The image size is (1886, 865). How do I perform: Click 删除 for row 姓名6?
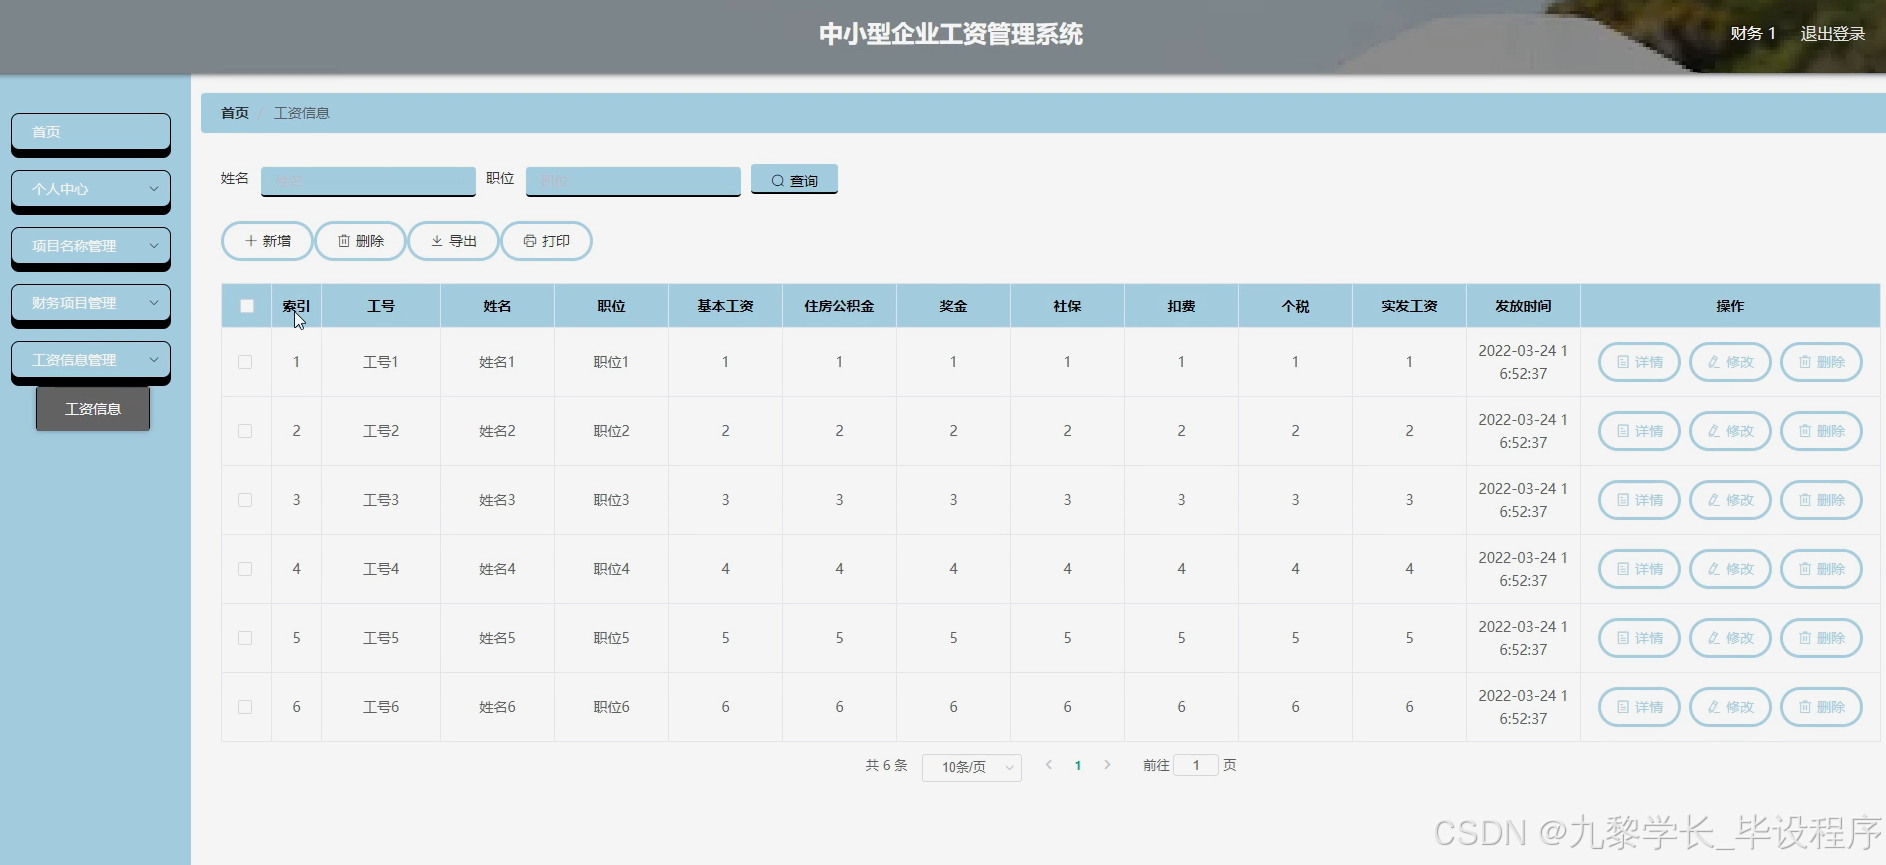pyautogui.click(x=1821, y=707)
